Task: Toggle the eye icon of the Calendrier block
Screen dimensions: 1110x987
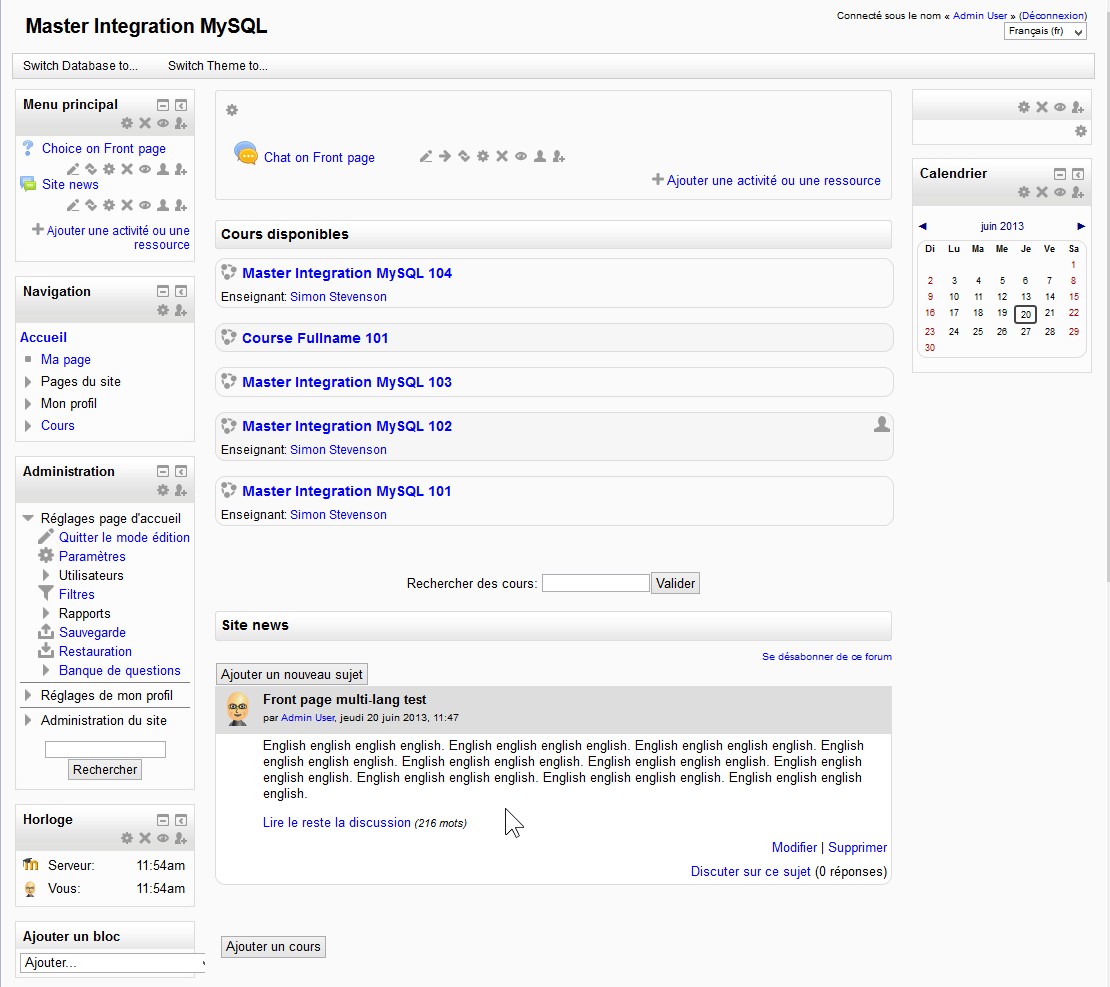Action: tap(1060, 192)
